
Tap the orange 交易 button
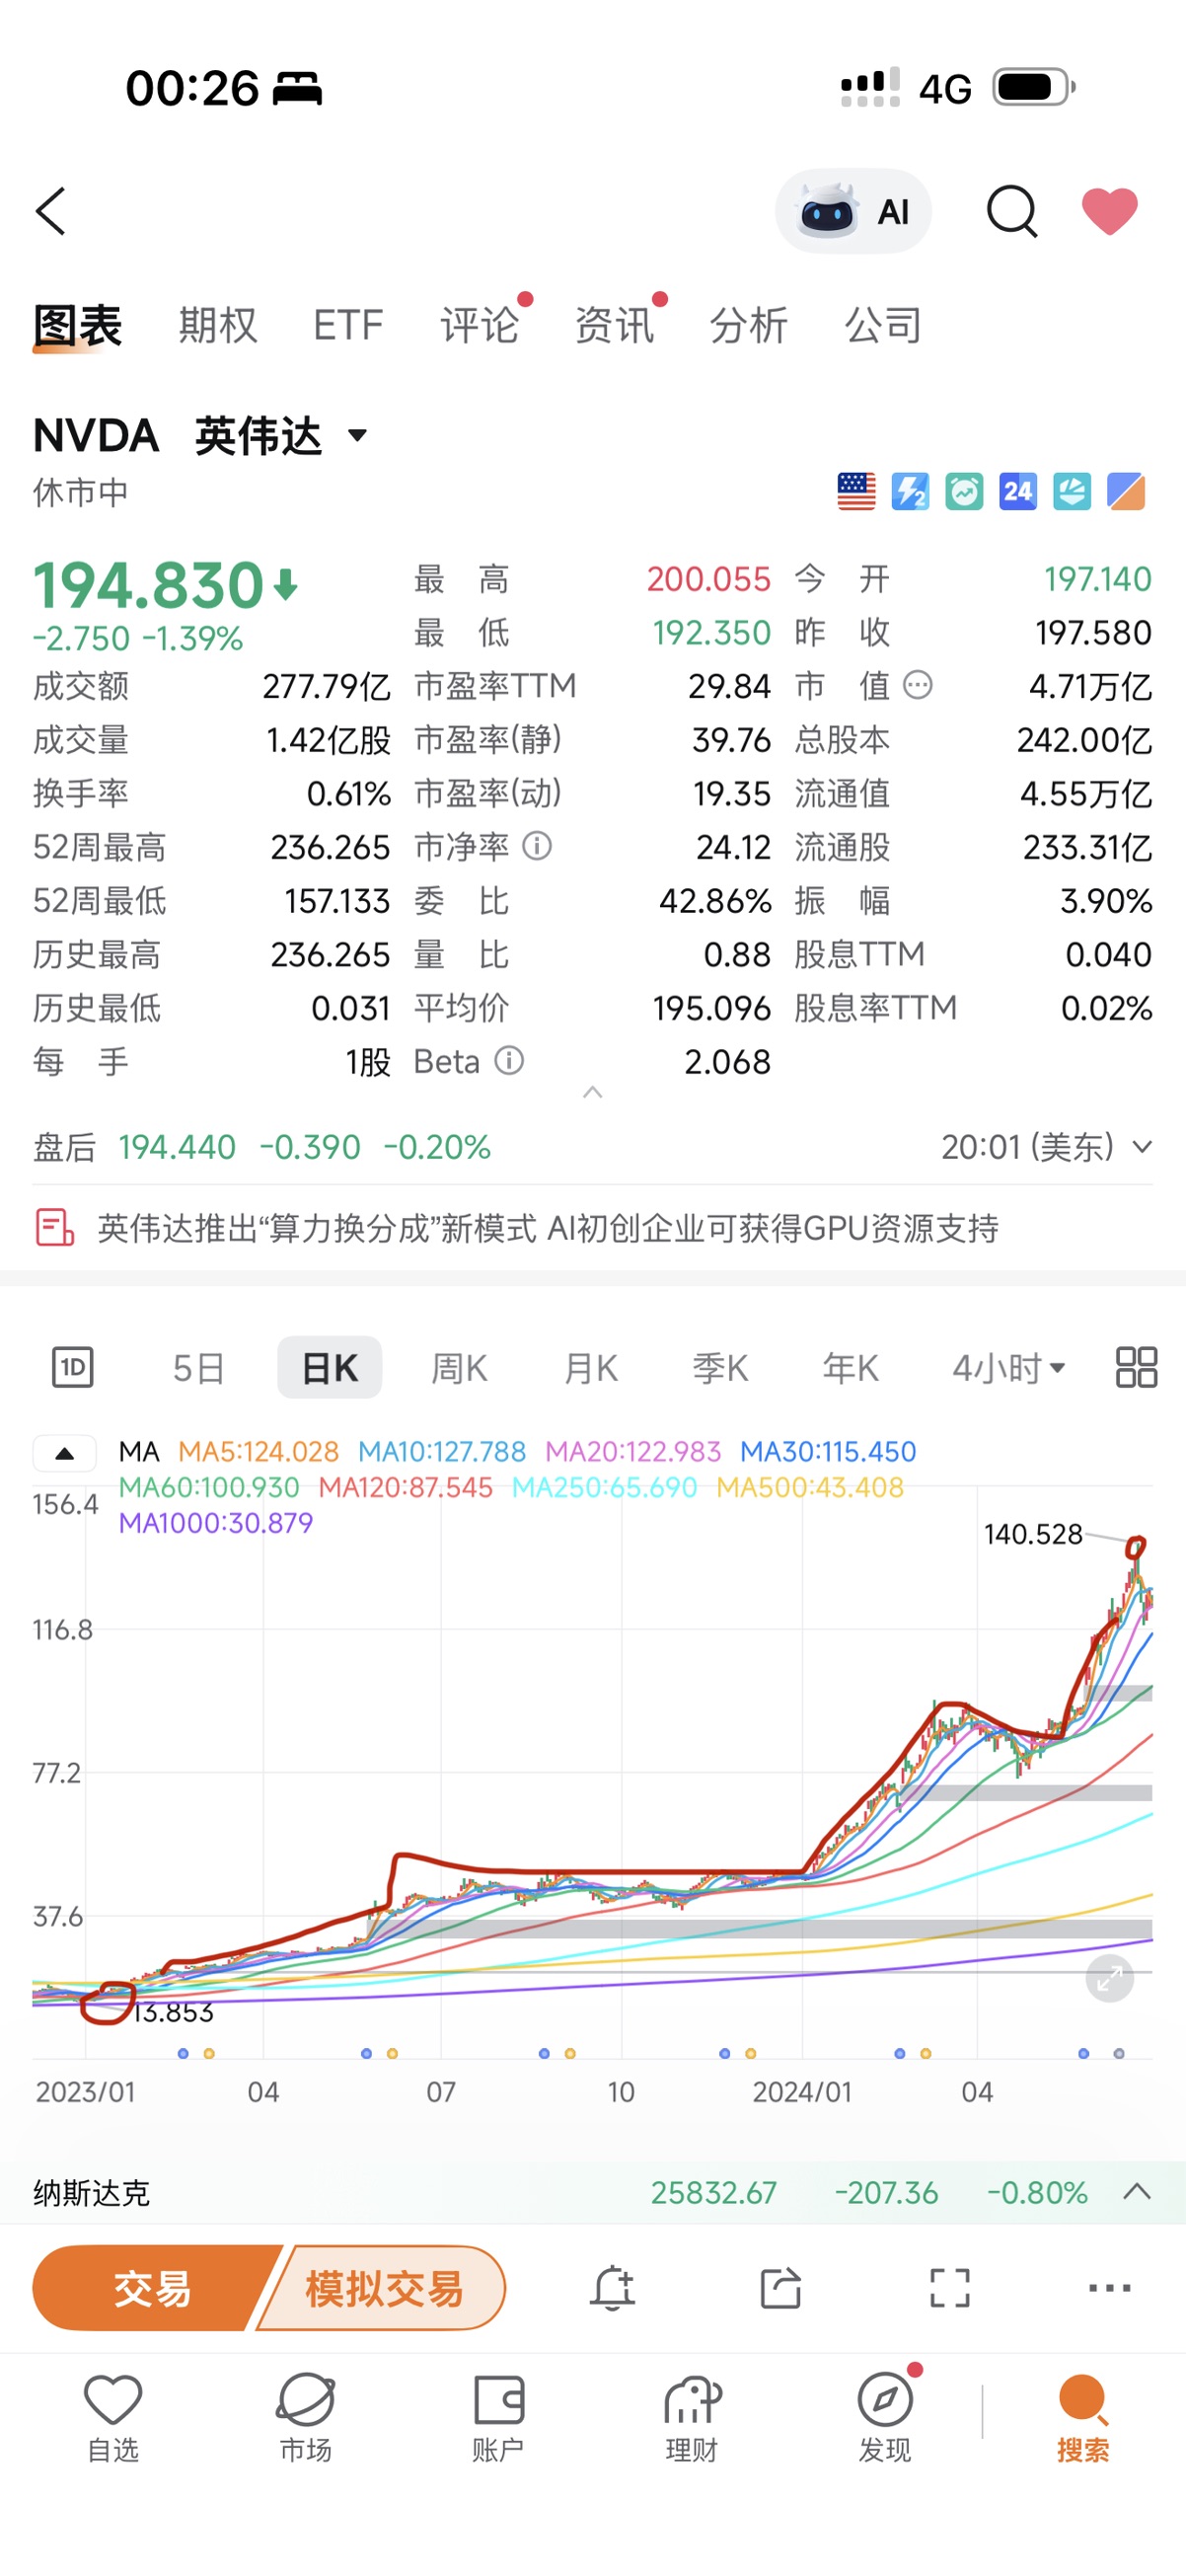pos(153,2288)
